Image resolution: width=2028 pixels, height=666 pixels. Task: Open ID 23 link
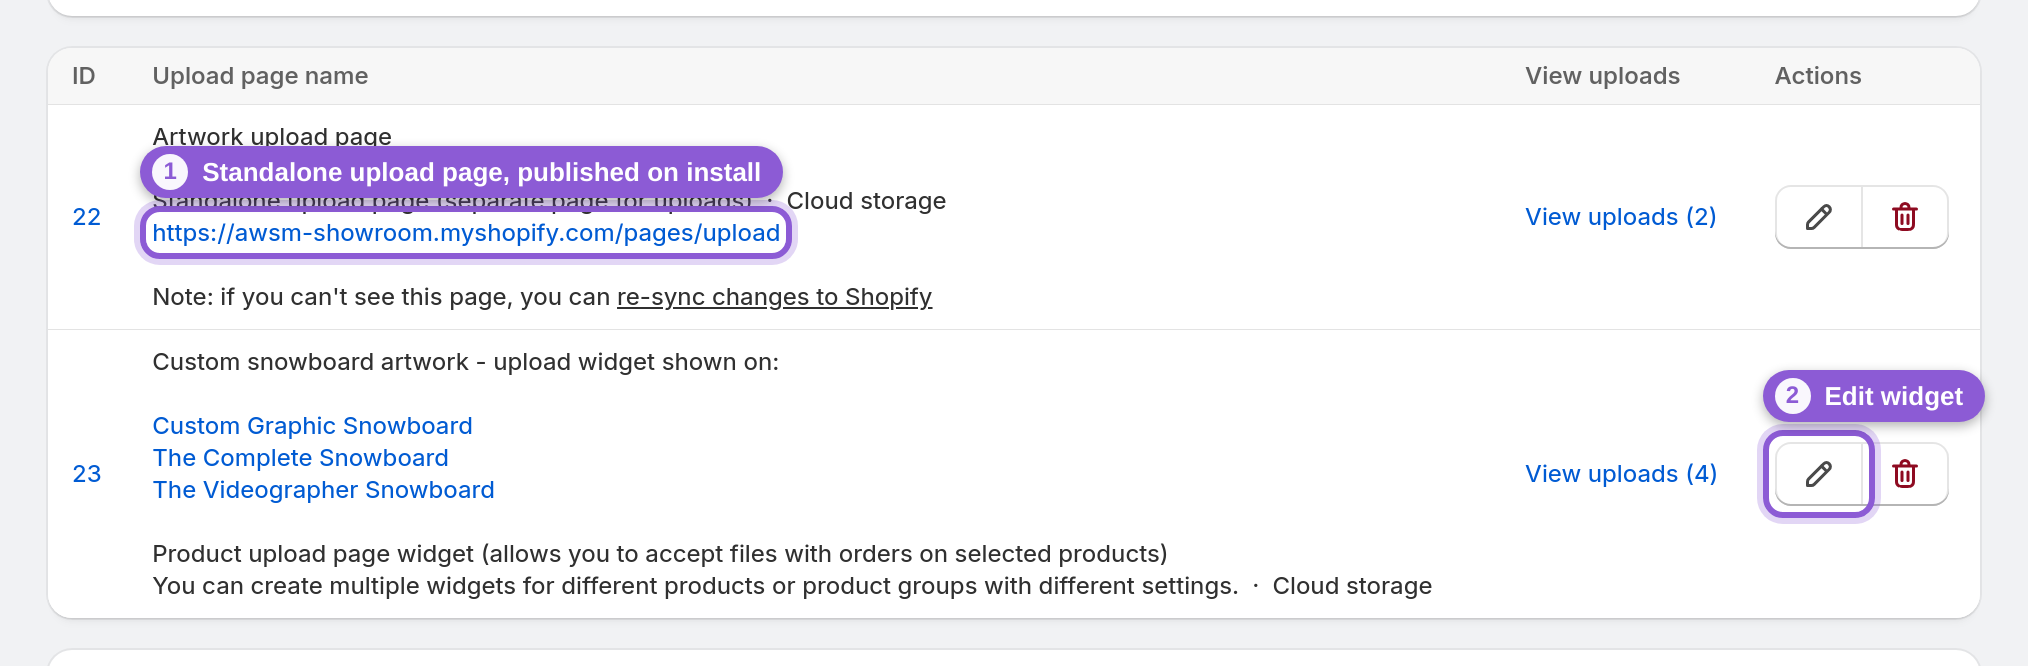point(87,474)
